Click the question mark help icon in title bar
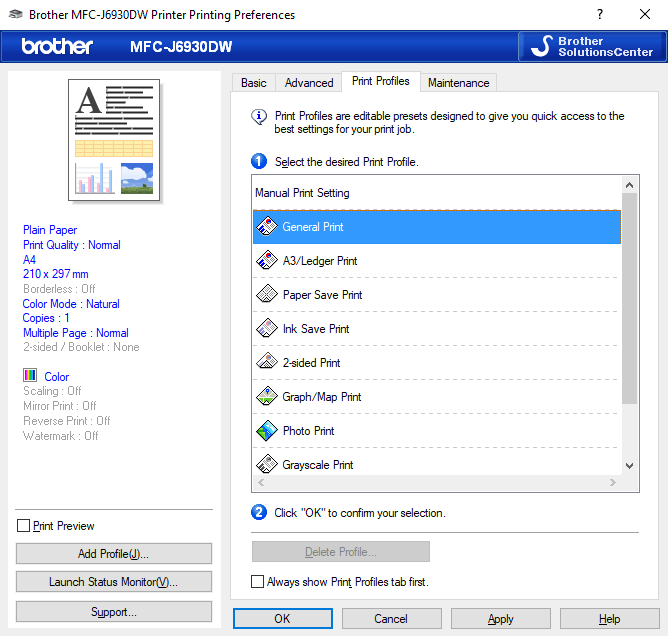This screenshot has height=636, width=668. (x=600, y=14)
